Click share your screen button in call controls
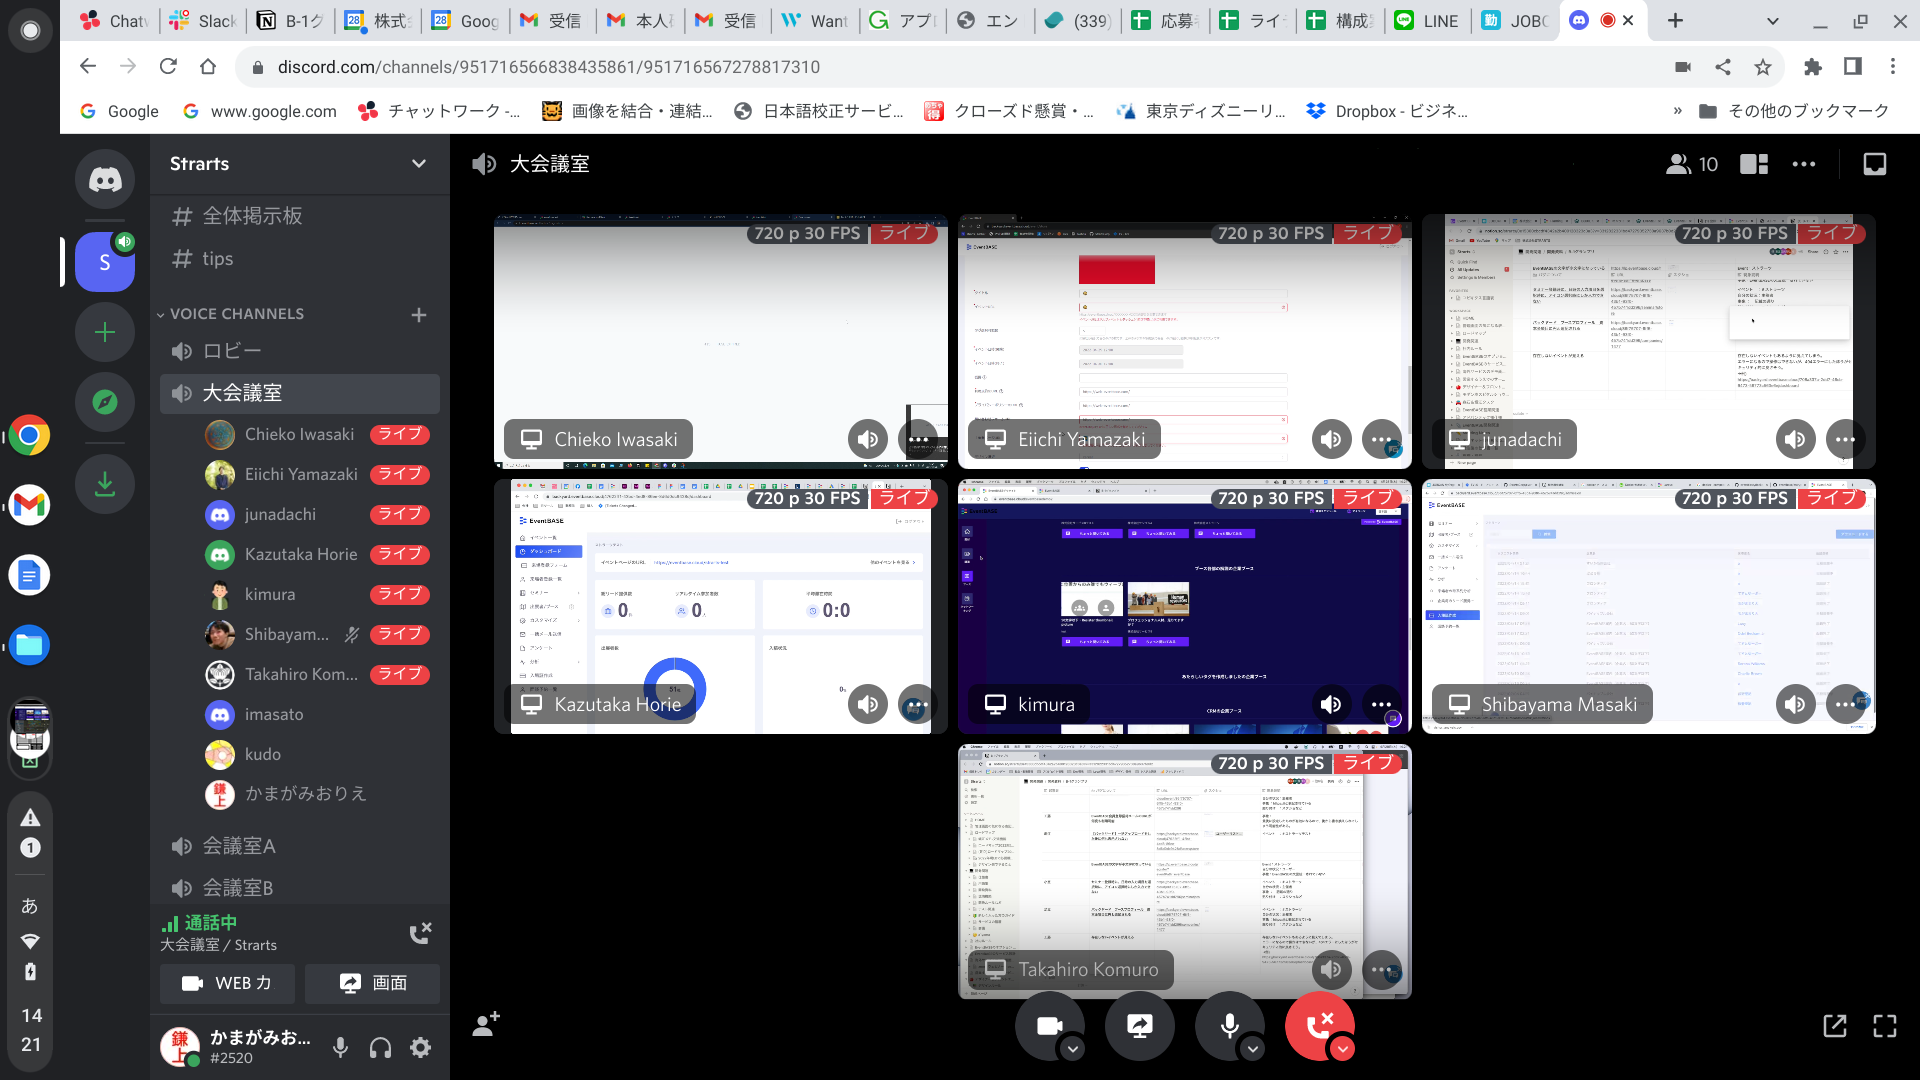The image size is (1920, 1080). [x=1140, y=1025]
